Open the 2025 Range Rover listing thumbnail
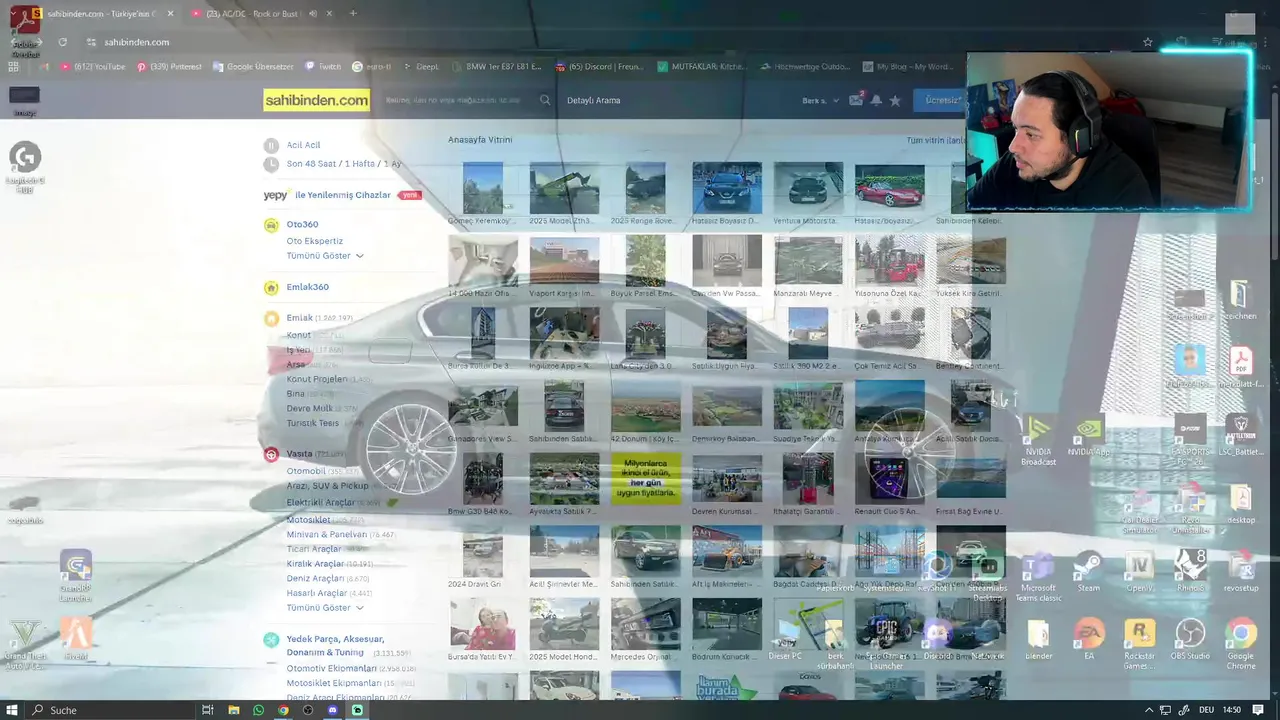This screenshot has height=720, width=1280. (x=645, y=188)
